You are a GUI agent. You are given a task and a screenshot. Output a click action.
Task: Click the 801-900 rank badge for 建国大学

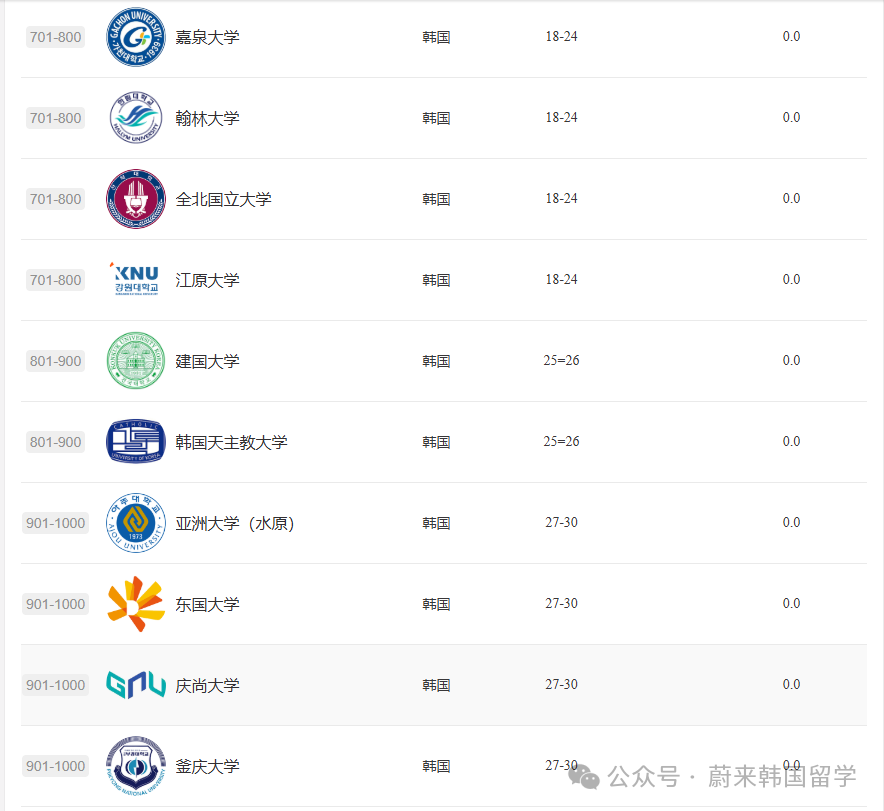(x=55, y=361)
